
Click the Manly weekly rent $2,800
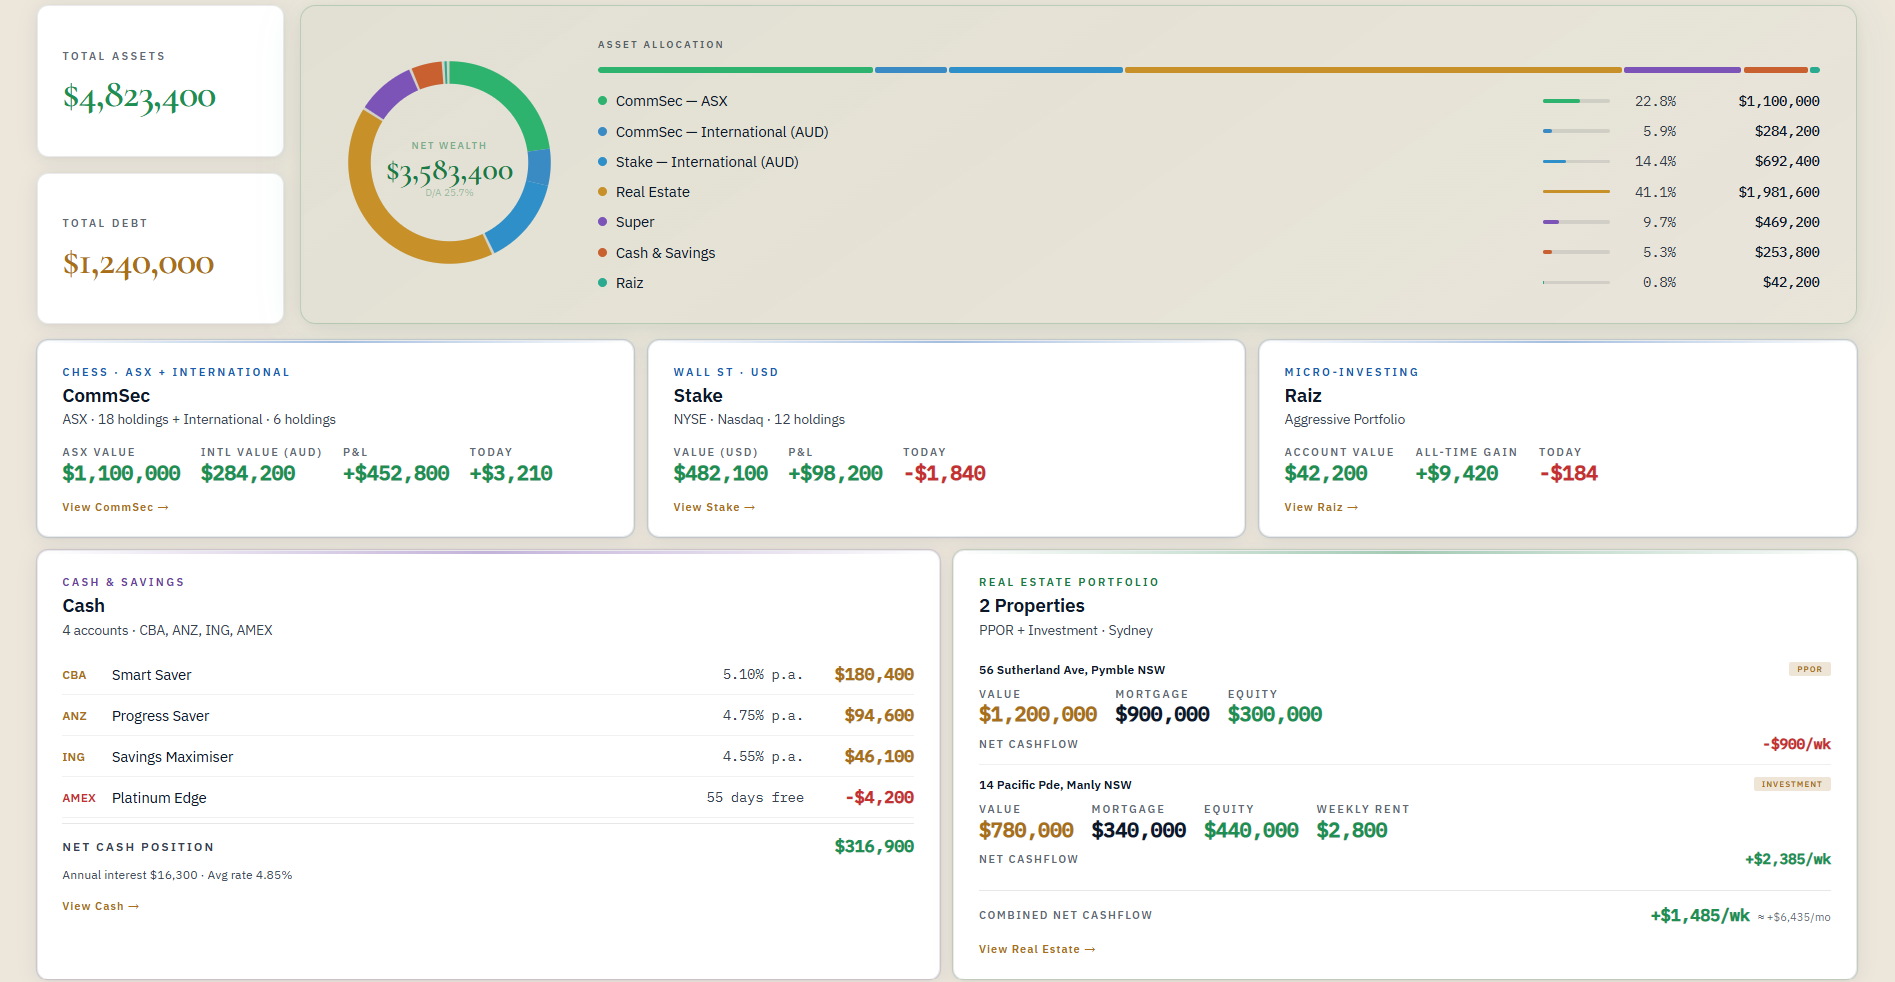coord(1352,830)
